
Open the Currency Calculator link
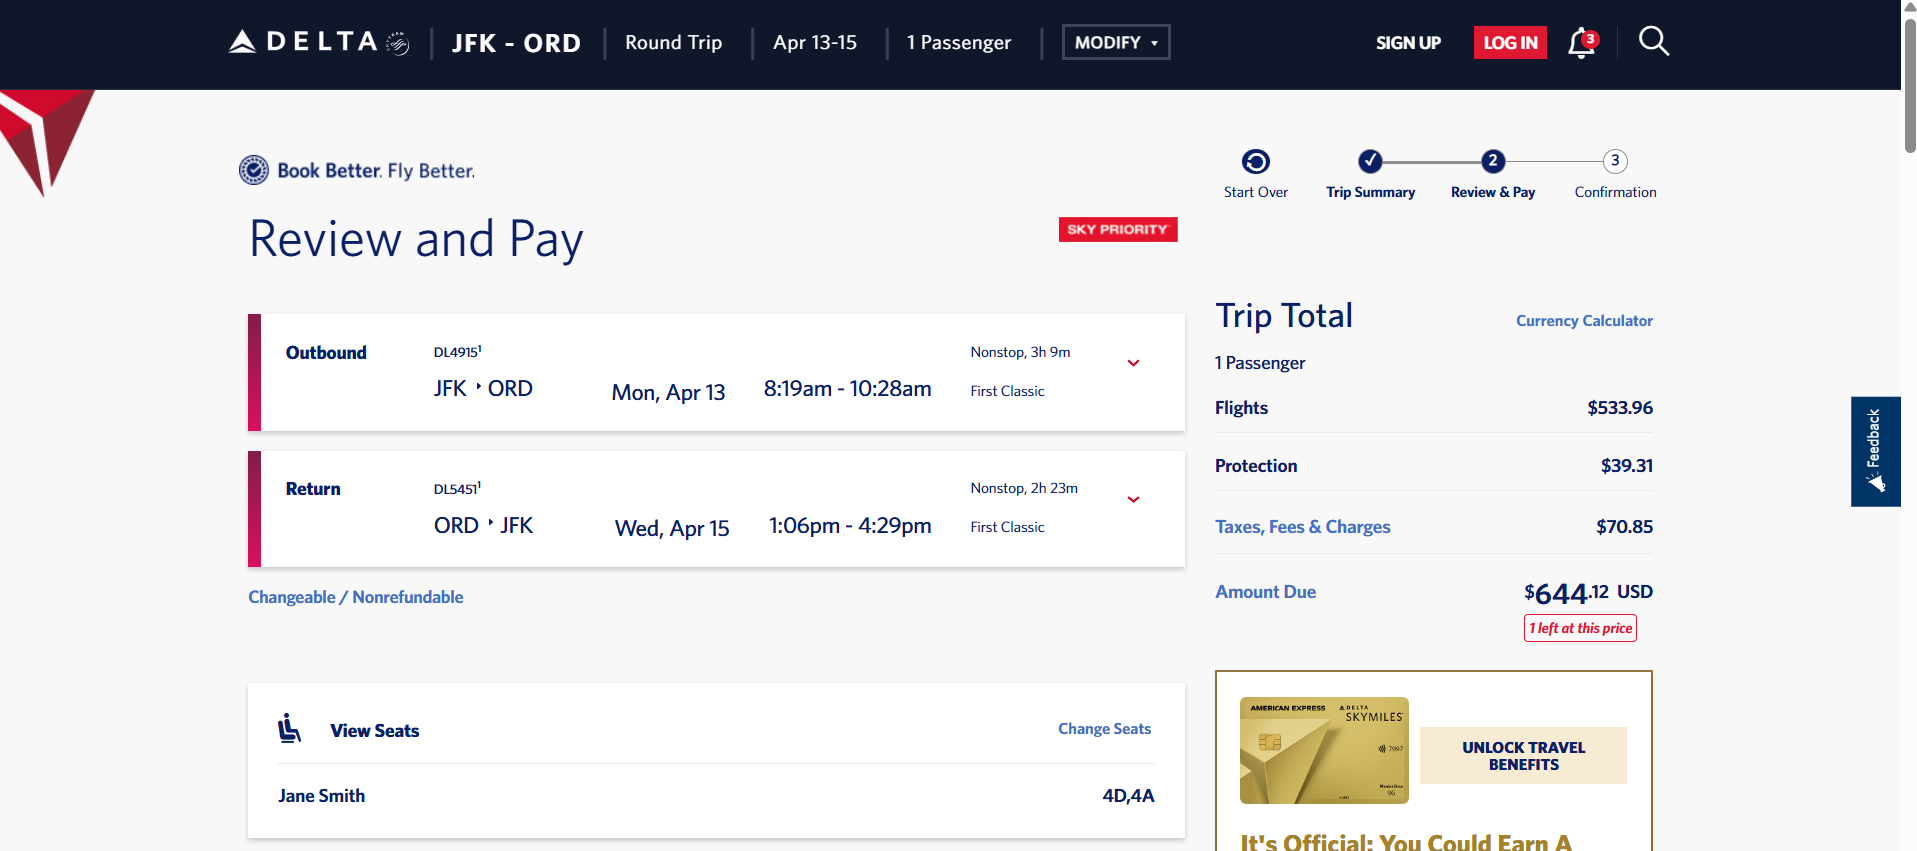click(x=1583, y=321)
